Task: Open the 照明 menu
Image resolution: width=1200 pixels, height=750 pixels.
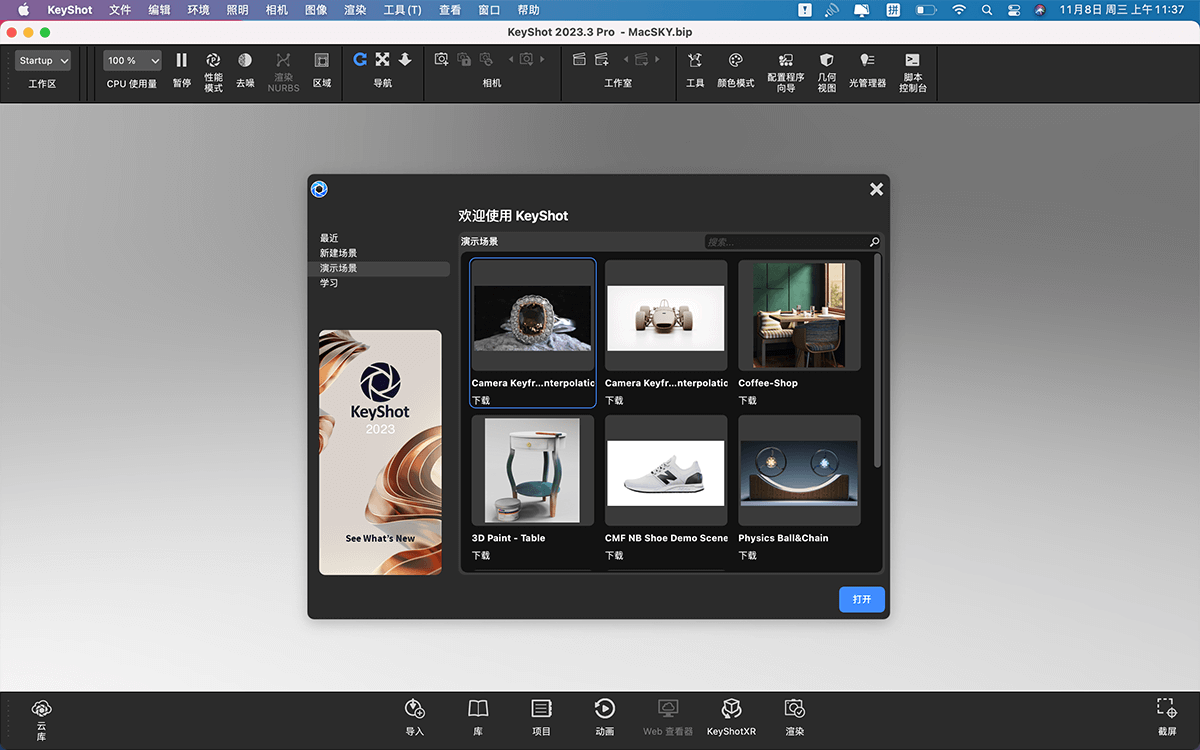Action: pos(238,9)
